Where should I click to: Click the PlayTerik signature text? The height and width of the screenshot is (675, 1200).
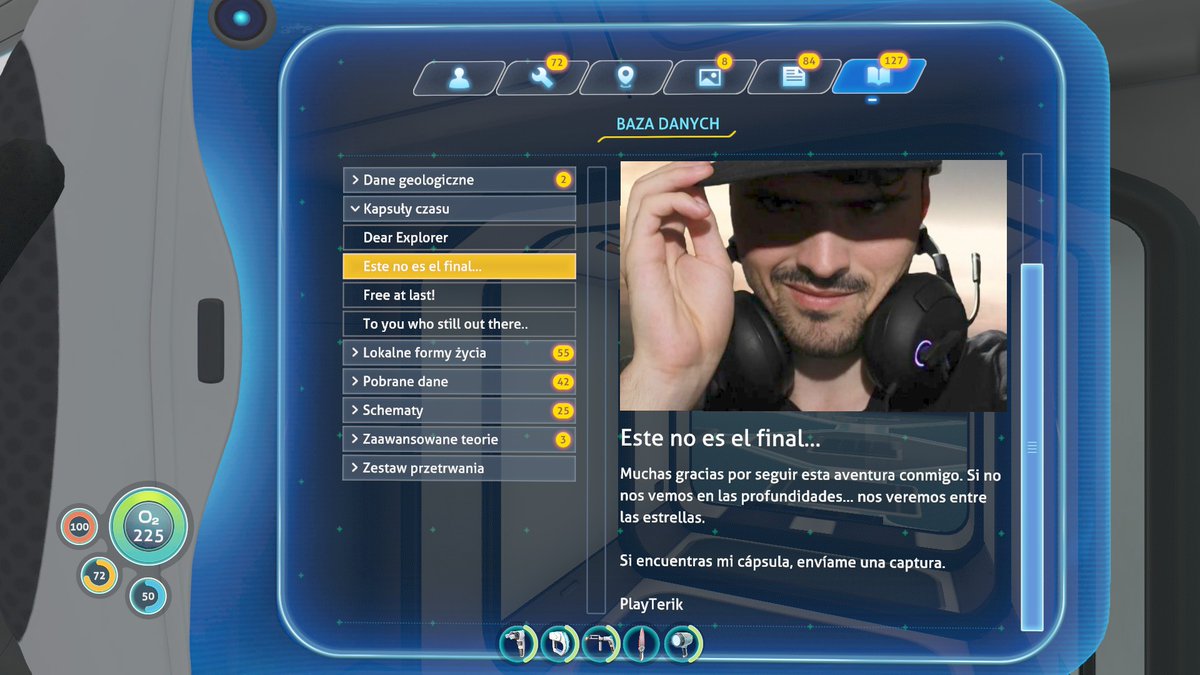coord(652,605)
